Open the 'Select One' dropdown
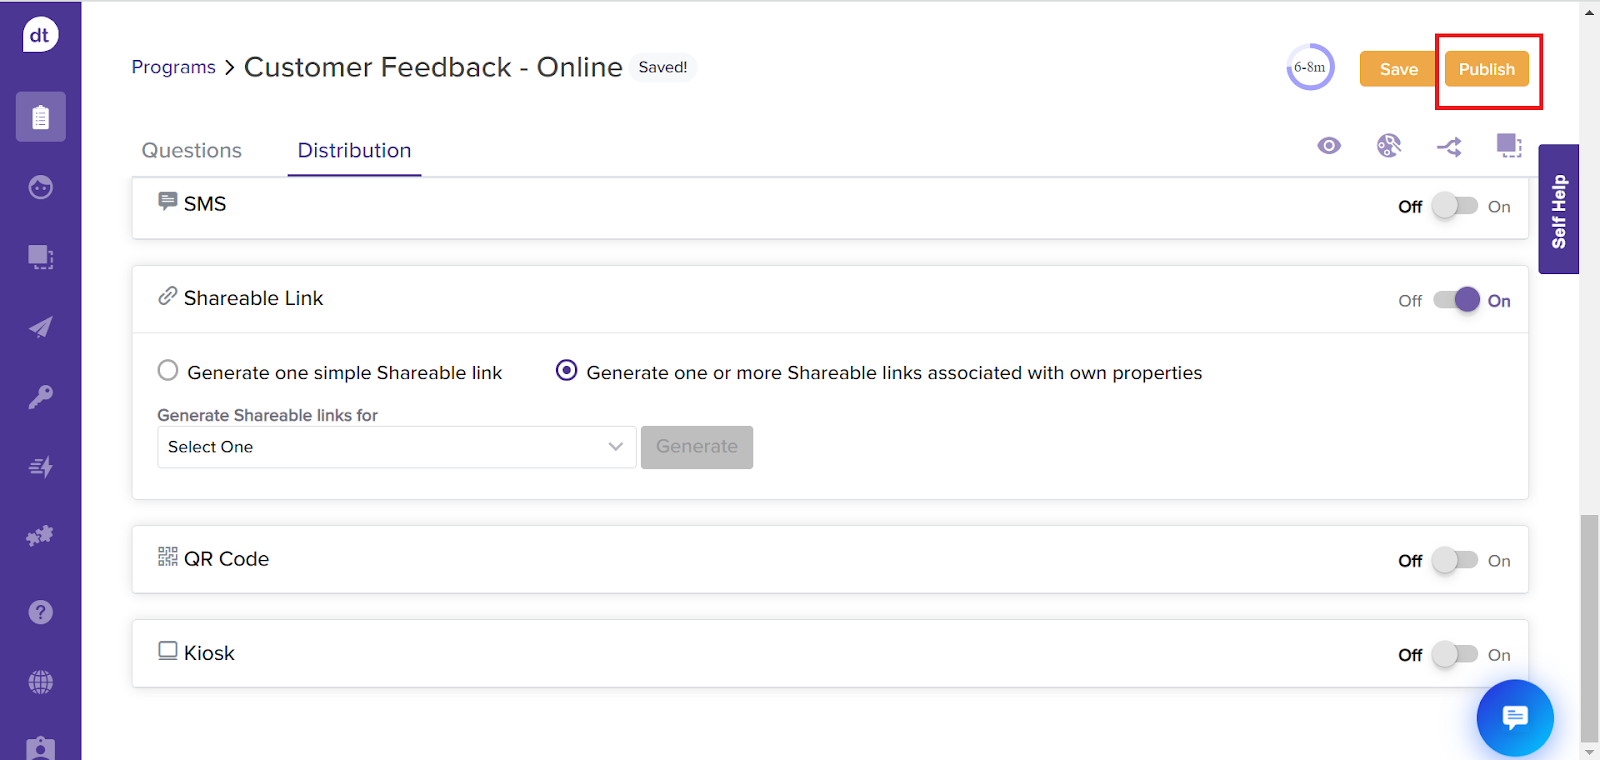Viewport: 1600px width, 760px height. pyautogui.click(x=396, y=447)
